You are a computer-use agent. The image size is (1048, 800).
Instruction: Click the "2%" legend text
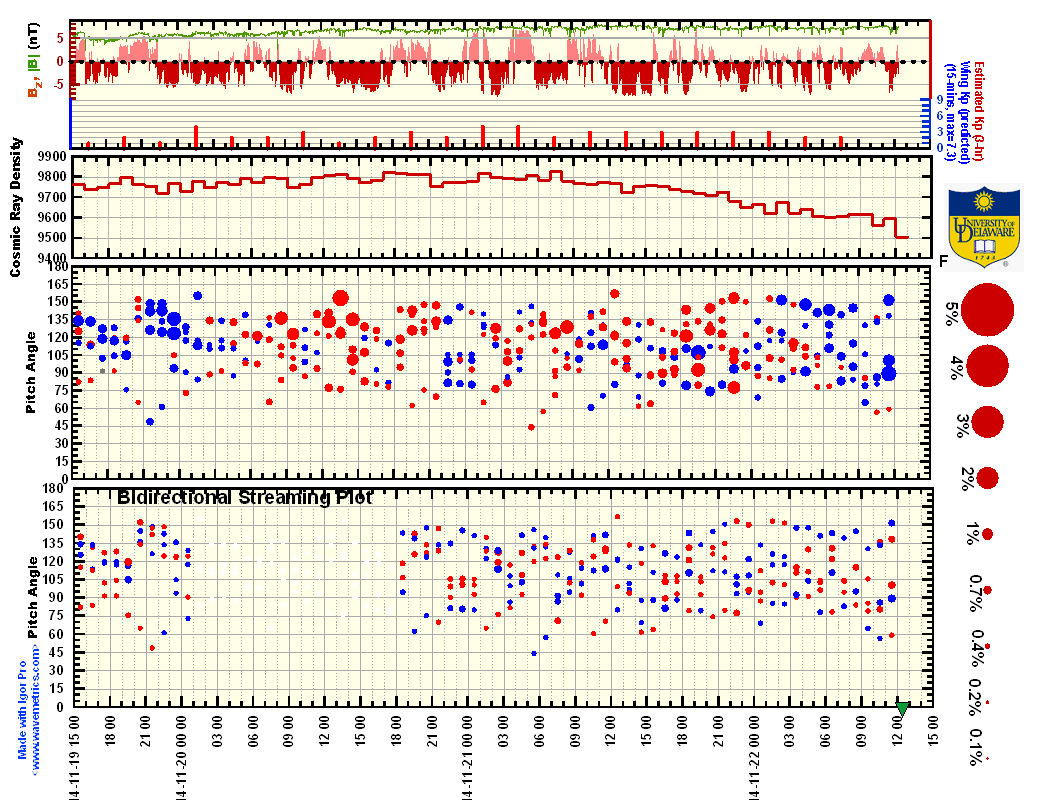tap(967, 479)
